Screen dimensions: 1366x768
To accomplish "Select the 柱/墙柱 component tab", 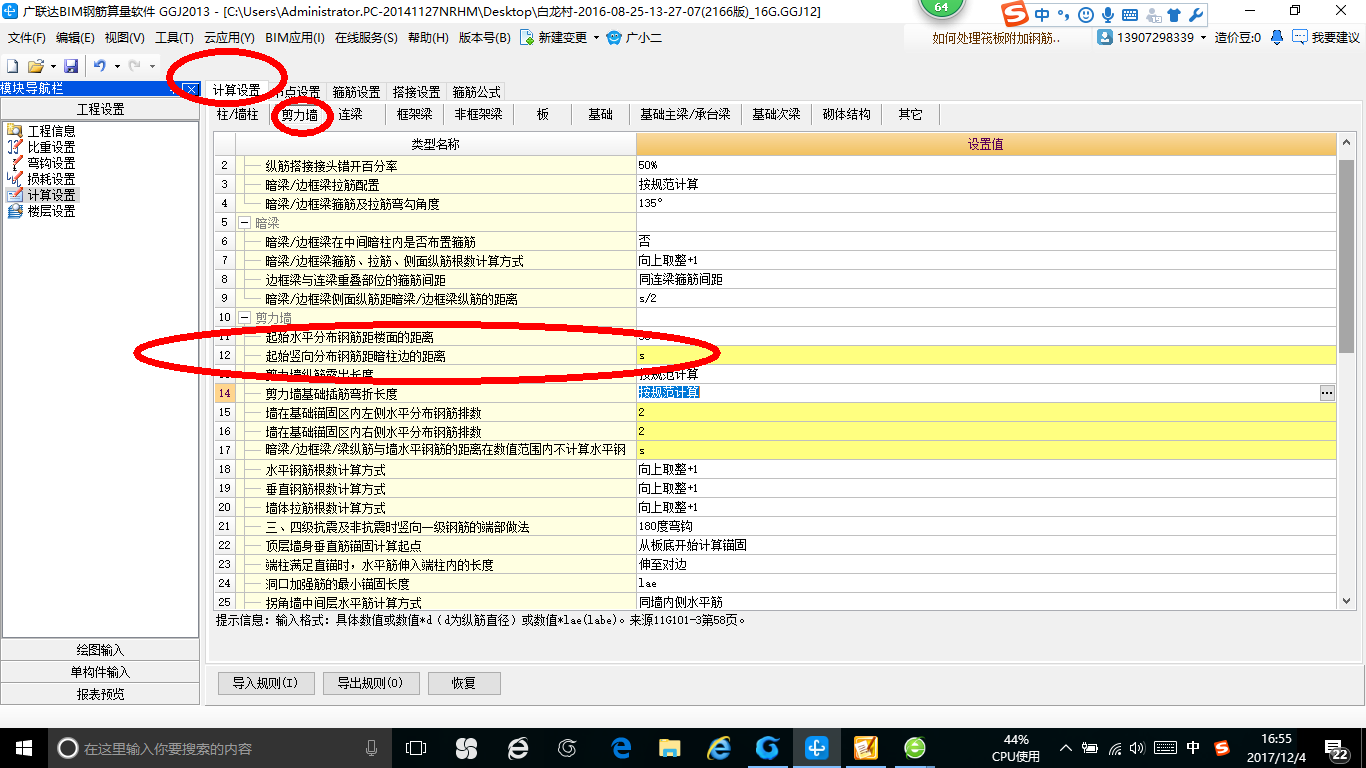I will pos(238,115).
